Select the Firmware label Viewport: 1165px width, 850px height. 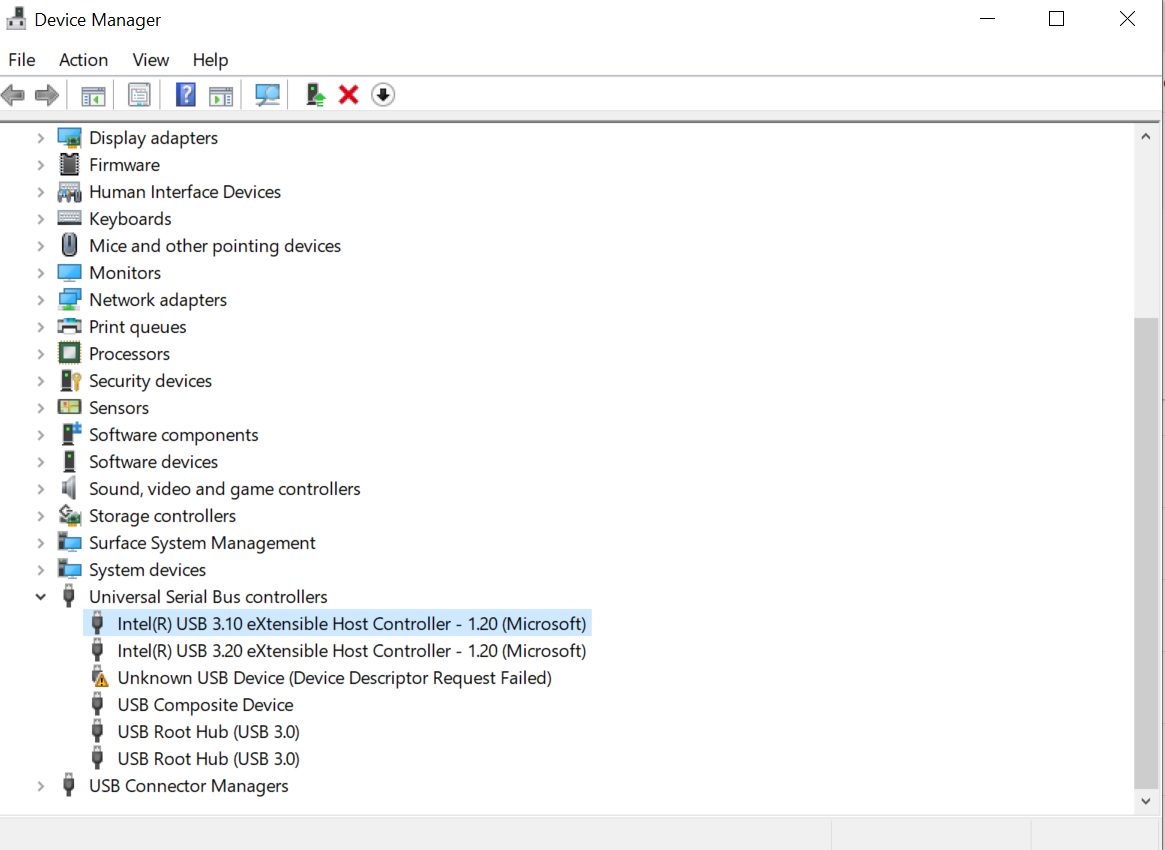(124, 165)
